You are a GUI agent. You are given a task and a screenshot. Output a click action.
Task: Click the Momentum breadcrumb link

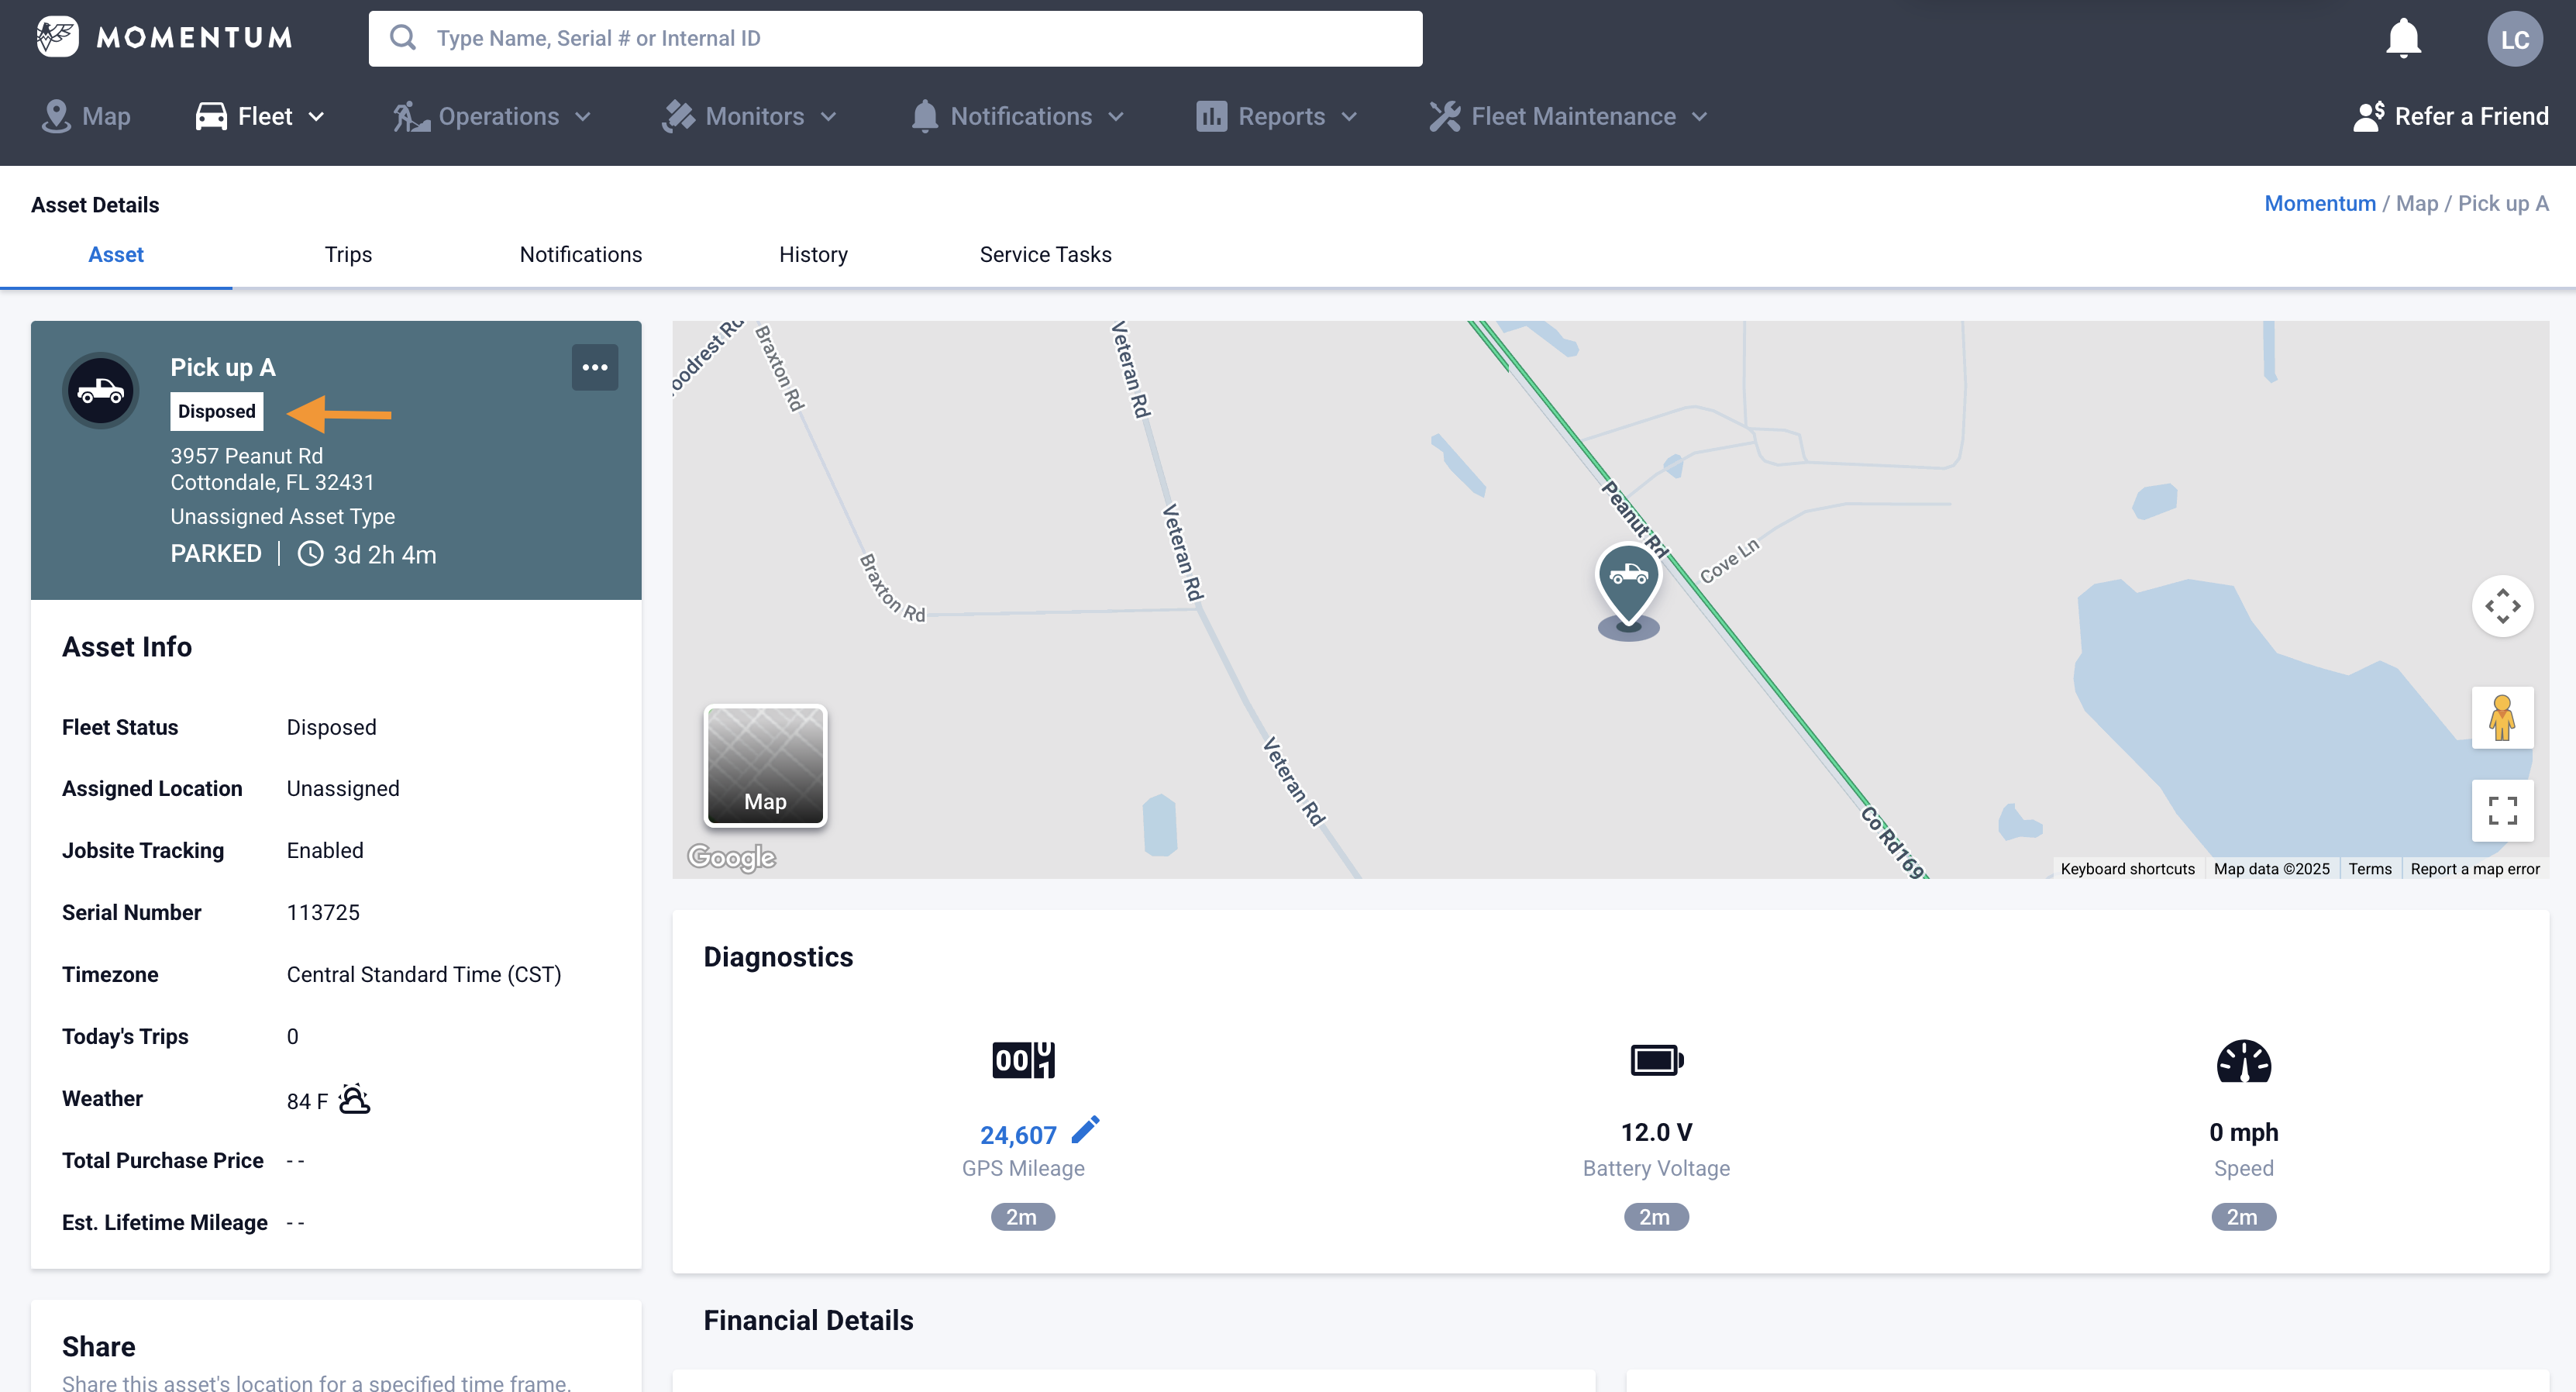2319,203
